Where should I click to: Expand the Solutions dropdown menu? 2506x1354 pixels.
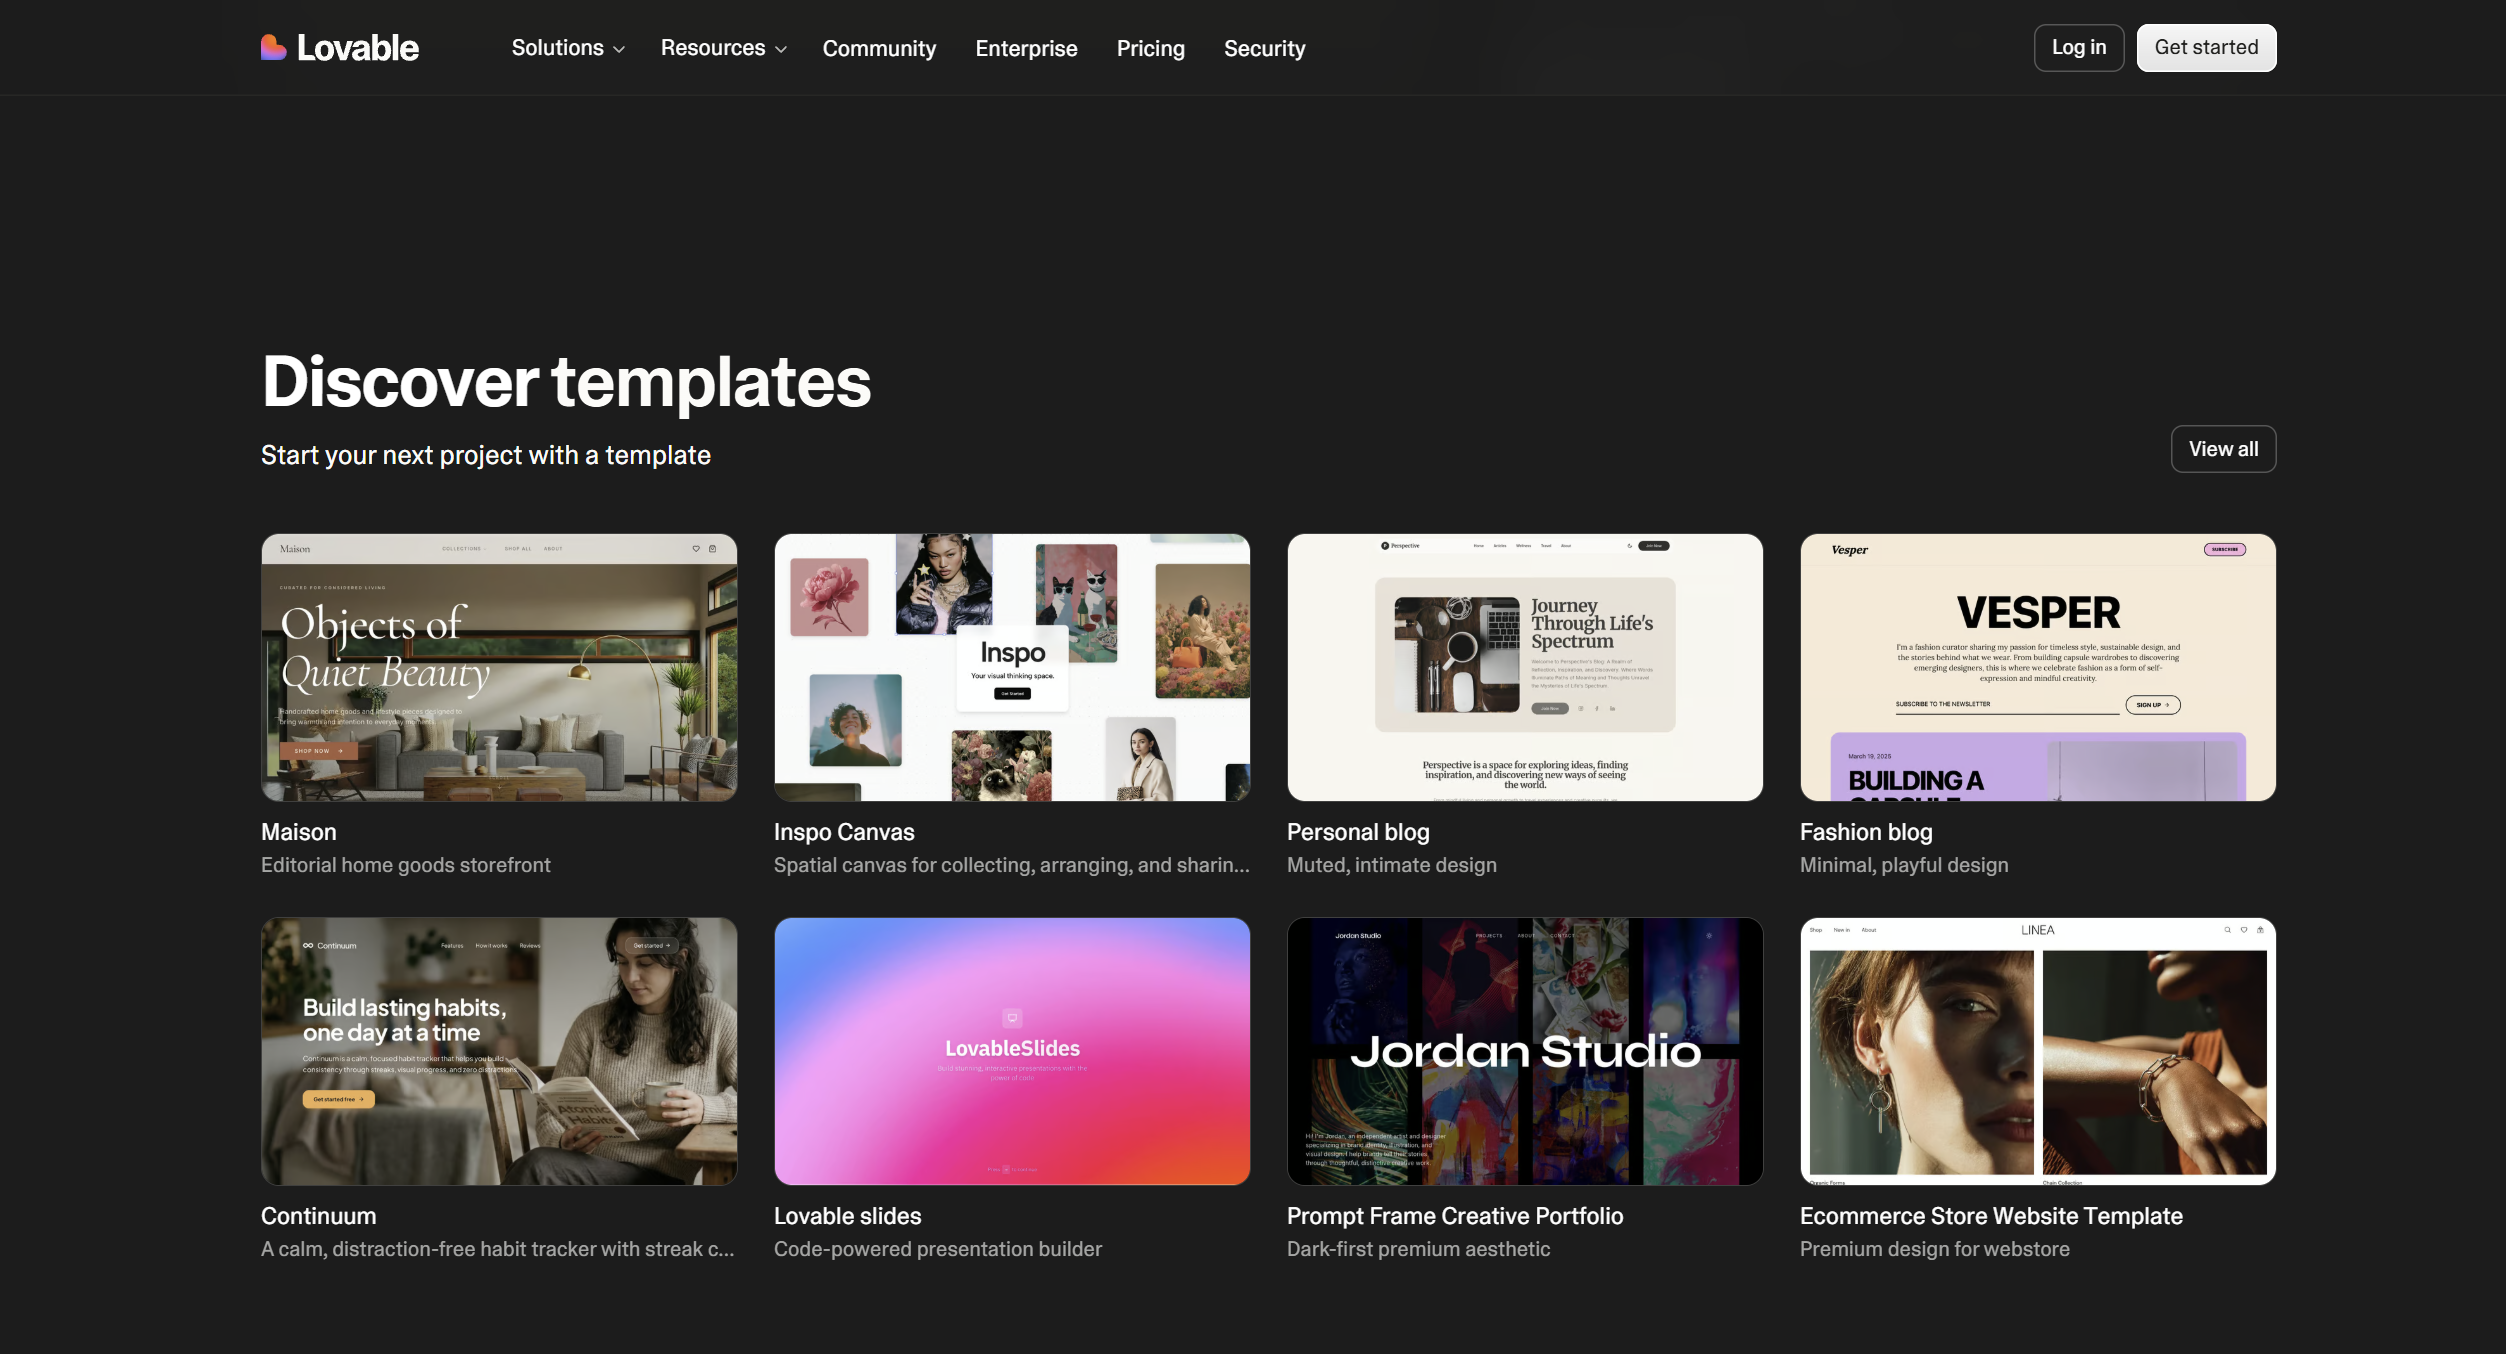tap(568, 48)
